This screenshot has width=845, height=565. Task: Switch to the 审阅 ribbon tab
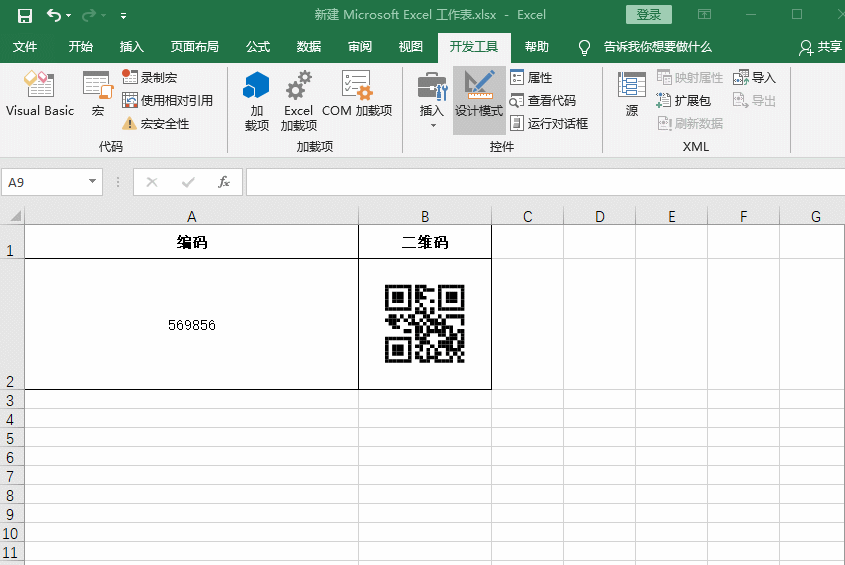[x=359, y=47]
